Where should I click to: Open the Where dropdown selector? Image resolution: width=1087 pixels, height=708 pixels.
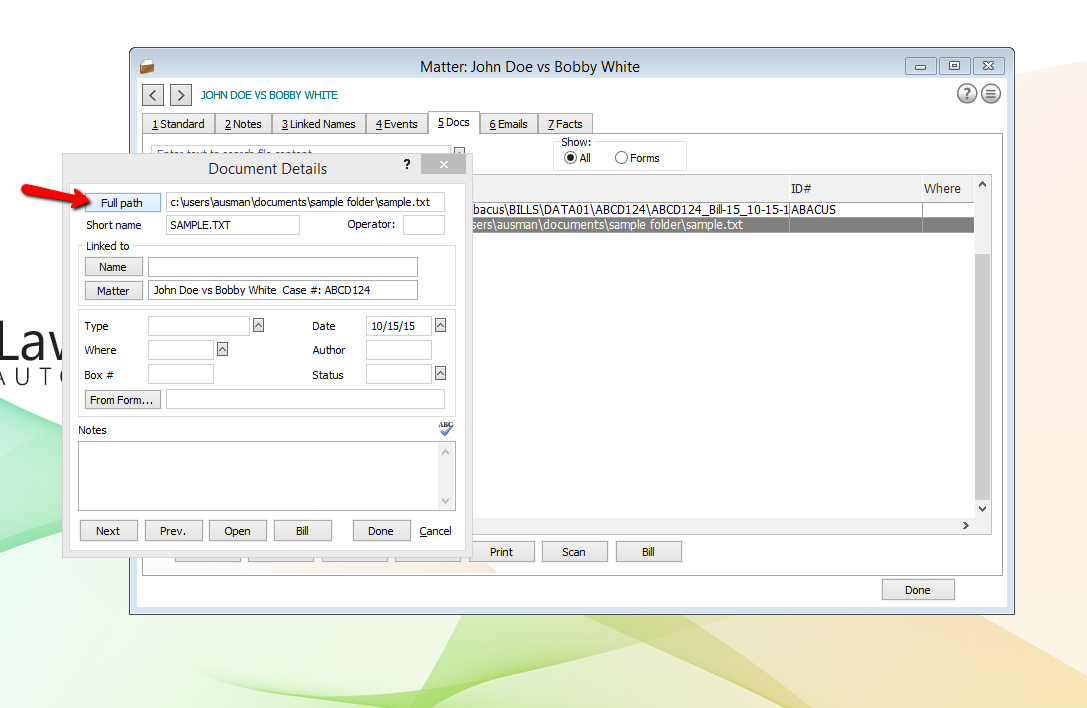click(222, 349)
